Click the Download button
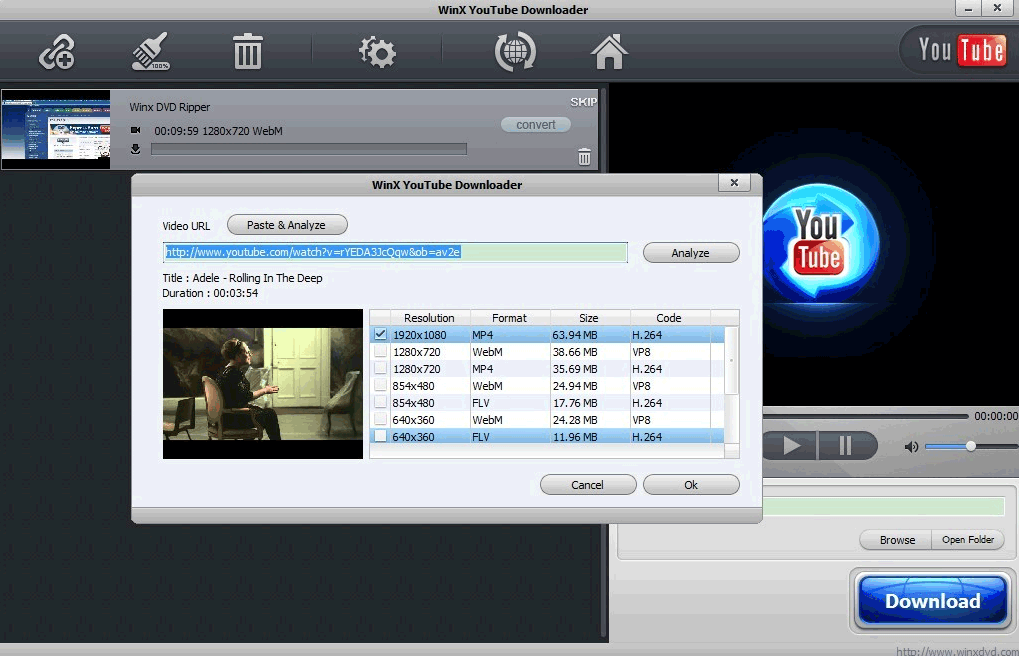The height and width of the screenshot is (656, 1019). [931, 601]
